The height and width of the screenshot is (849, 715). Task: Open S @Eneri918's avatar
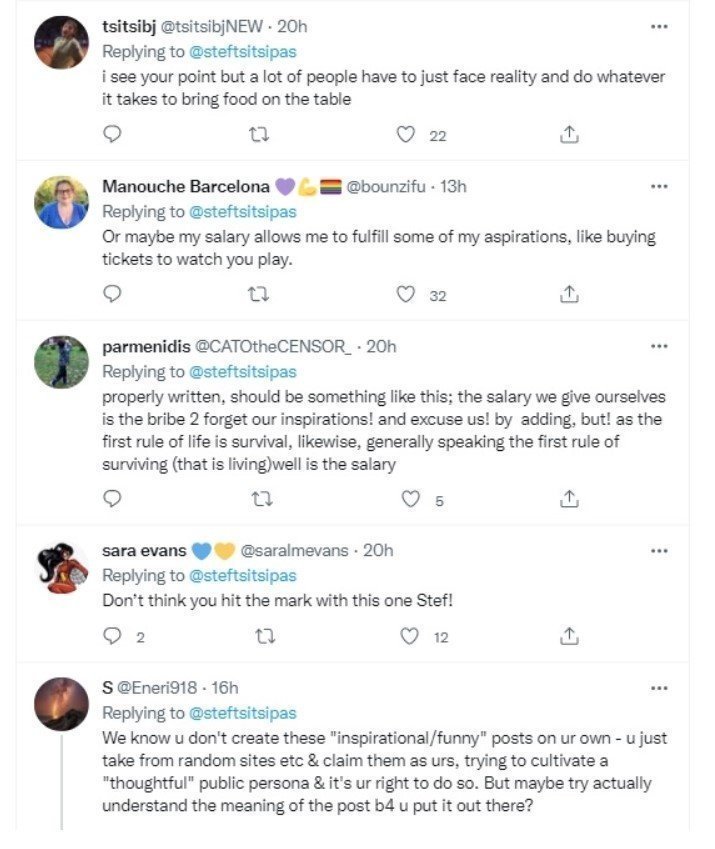pyautogui.click(x=61, y=704)
